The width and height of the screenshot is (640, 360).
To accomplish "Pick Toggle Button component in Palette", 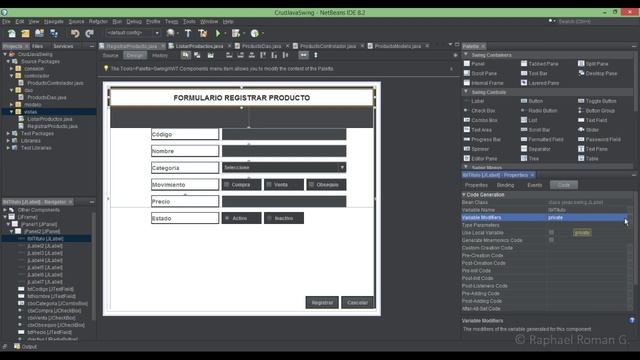I will pos(597,101).
